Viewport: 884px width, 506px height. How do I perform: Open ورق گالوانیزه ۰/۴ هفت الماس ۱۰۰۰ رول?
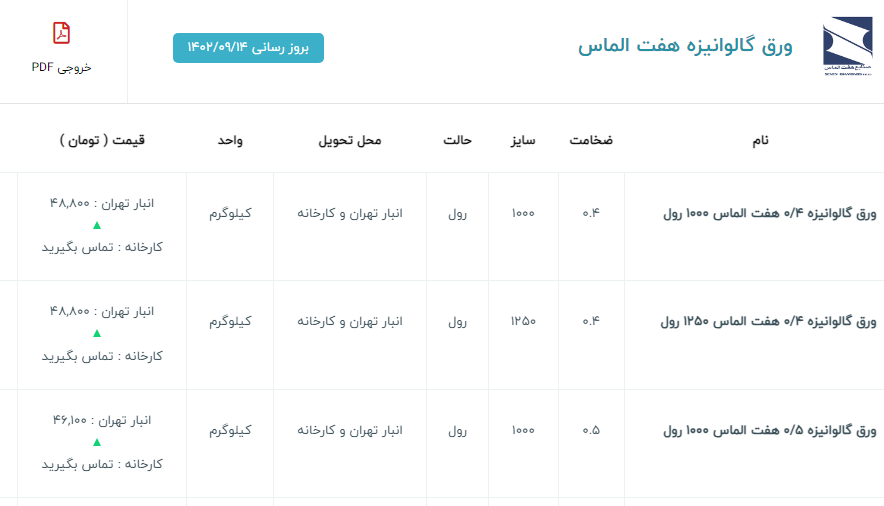click(770, 213)
